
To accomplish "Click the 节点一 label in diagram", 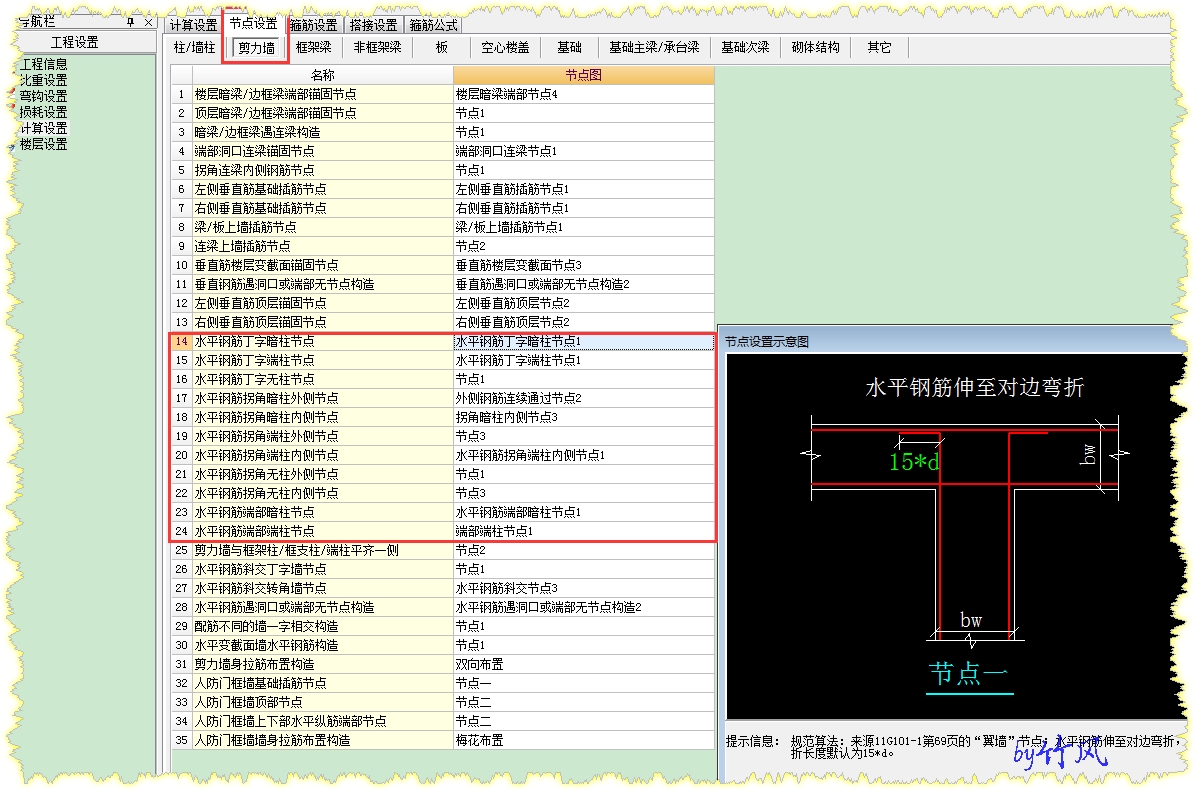I will click(x=969, y=673).
